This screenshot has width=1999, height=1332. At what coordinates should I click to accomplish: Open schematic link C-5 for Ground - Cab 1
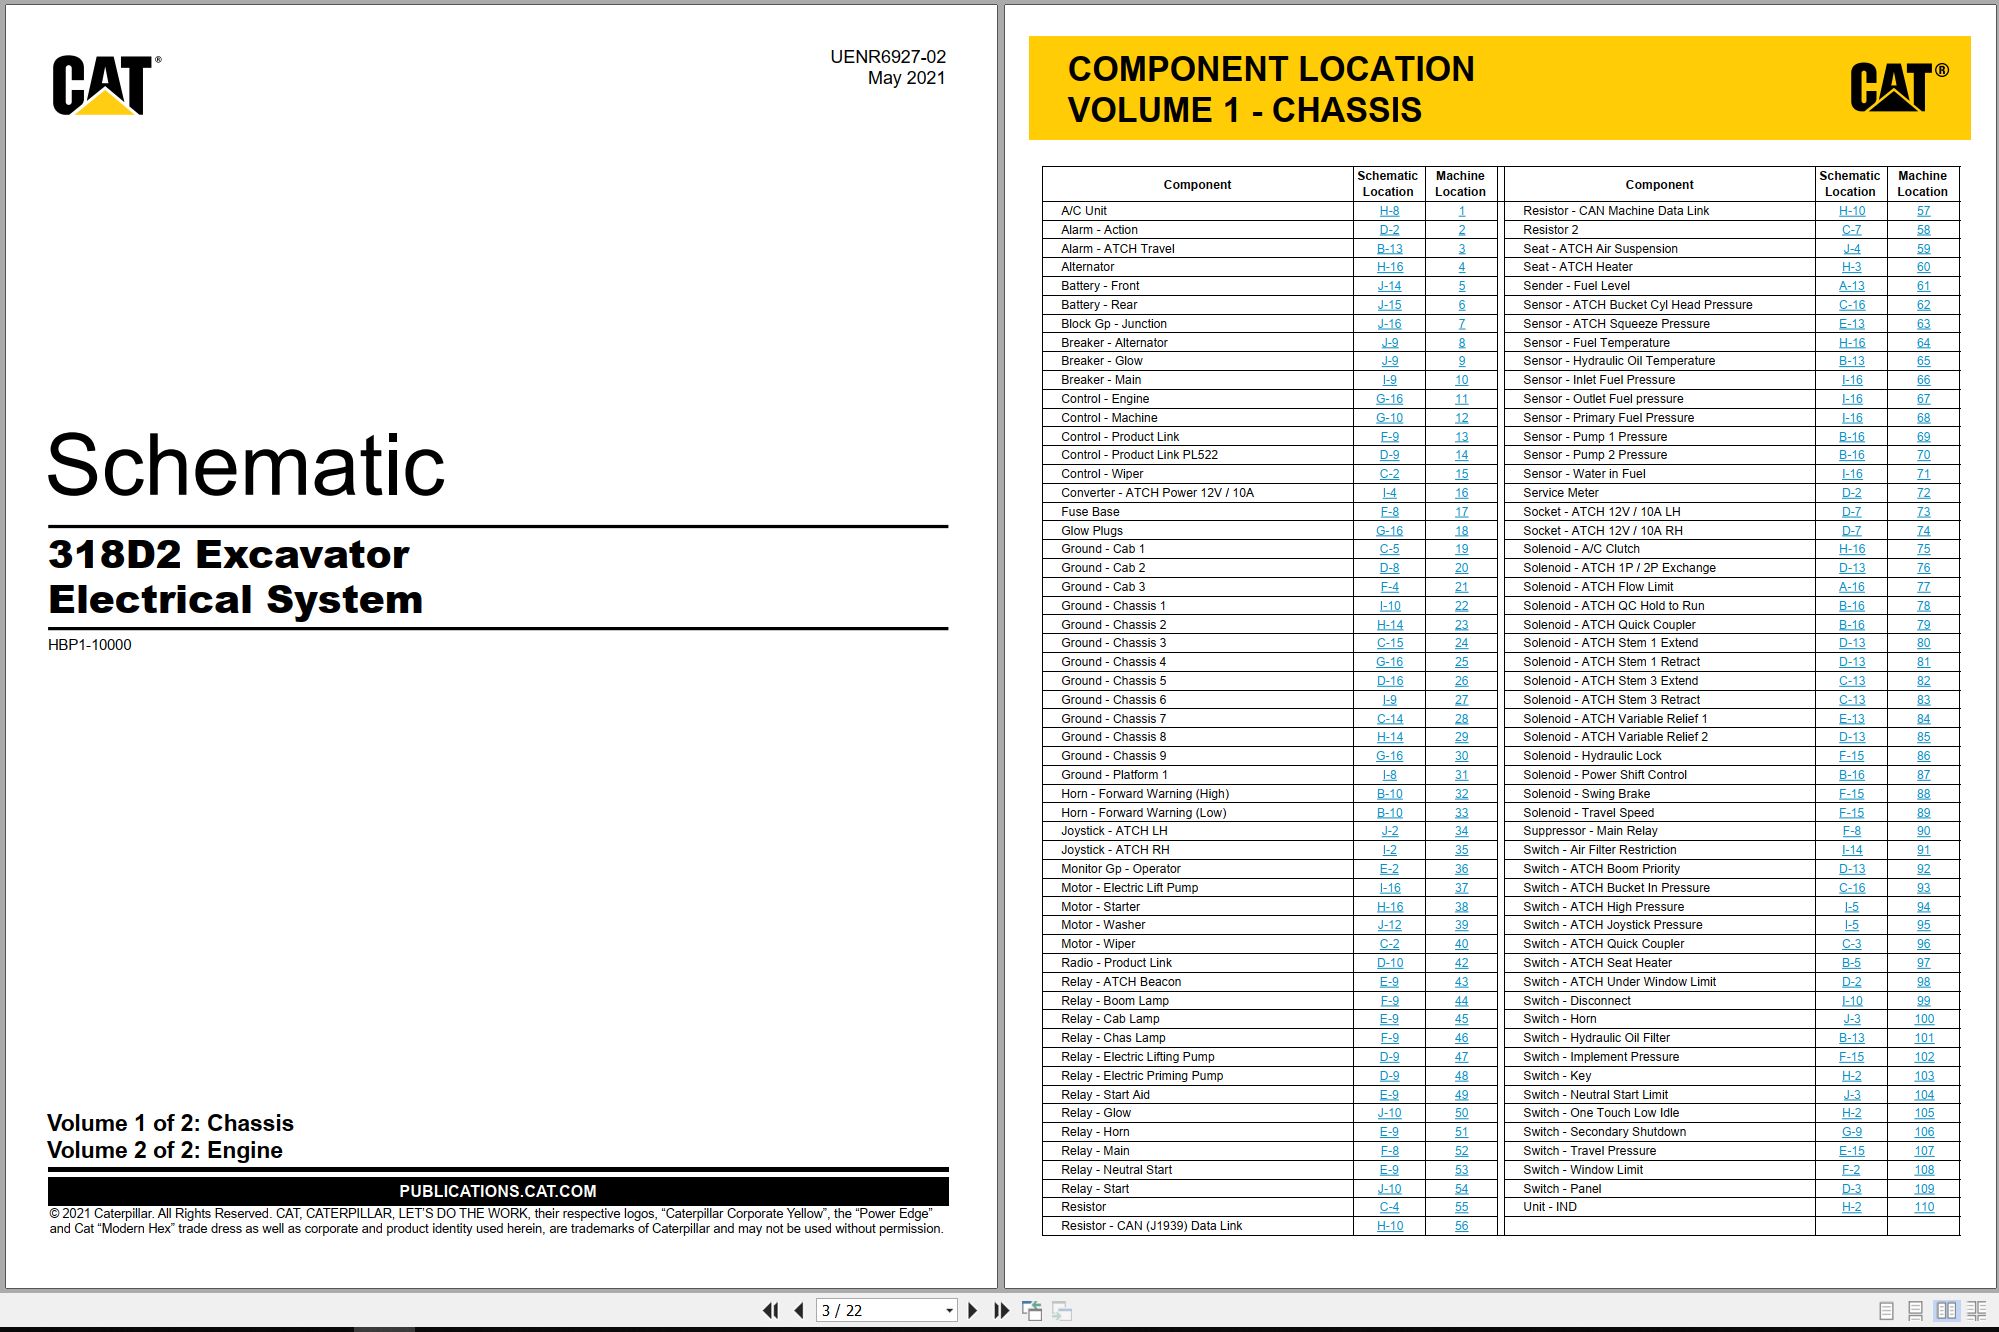point(1389,549)
